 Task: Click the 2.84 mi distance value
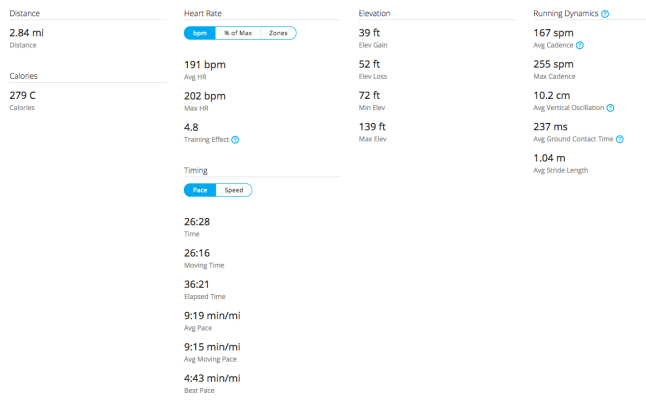click(26, 33)
